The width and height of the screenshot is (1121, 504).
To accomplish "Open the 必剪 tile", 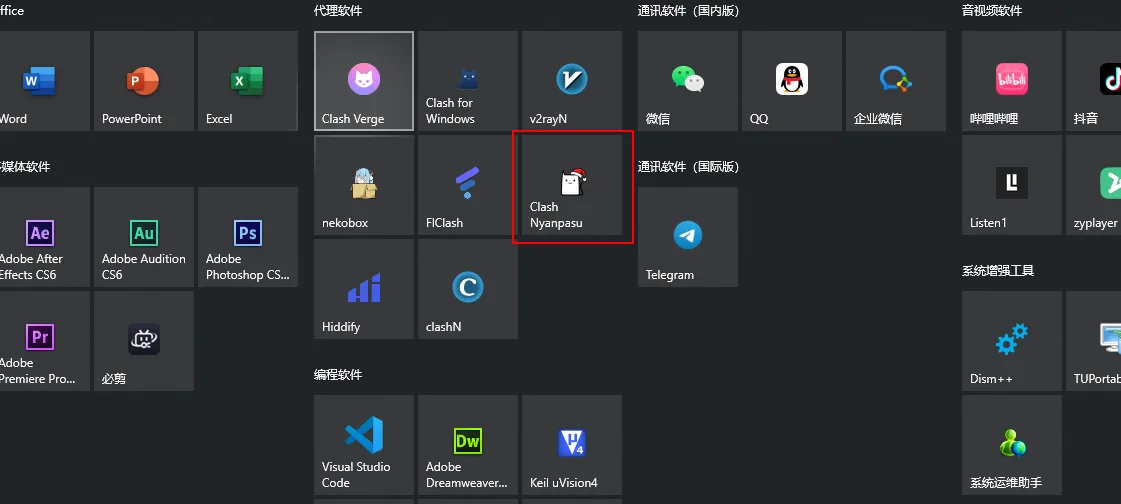I will click(144, 341).
